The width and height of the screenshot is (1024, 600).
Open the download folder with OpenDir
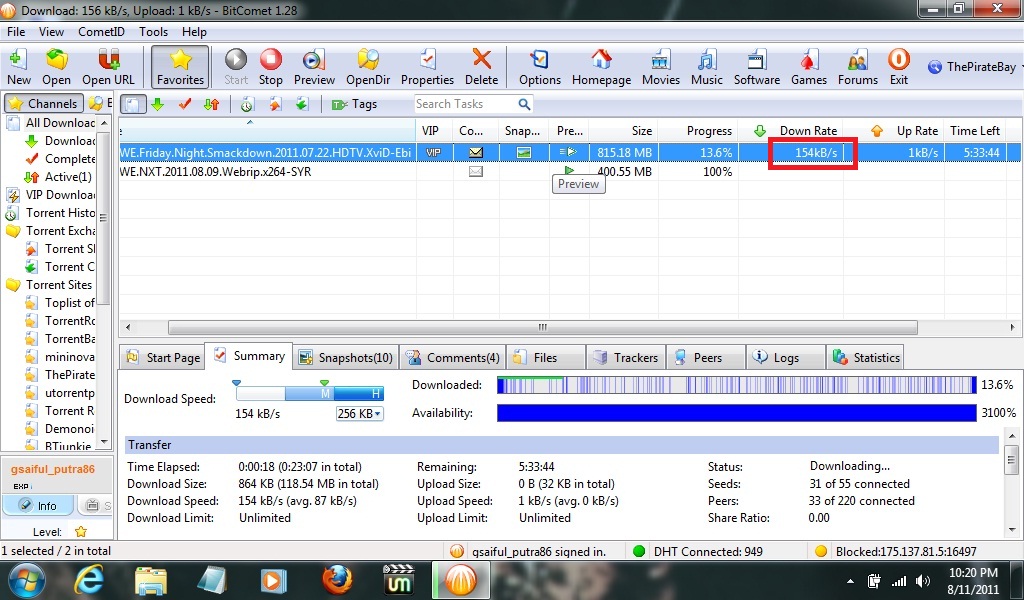coord(368,67)
